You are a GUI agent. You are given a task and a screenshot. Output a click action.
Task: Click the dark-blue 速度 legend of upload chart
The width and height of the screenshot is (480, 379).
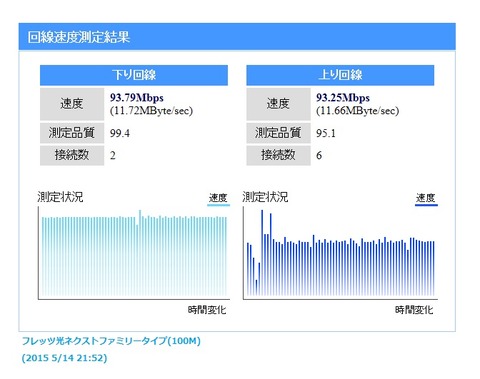pos(426,199)
